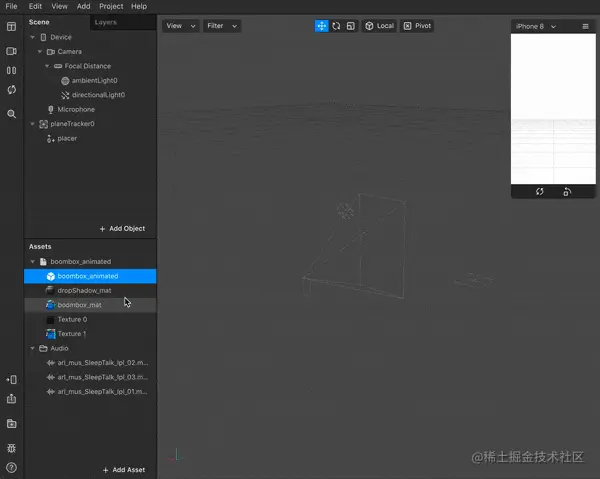This screenshot has height=479, width=600.
Task: Open the layout panel icon in left sidebar
Action: (11, 26)
